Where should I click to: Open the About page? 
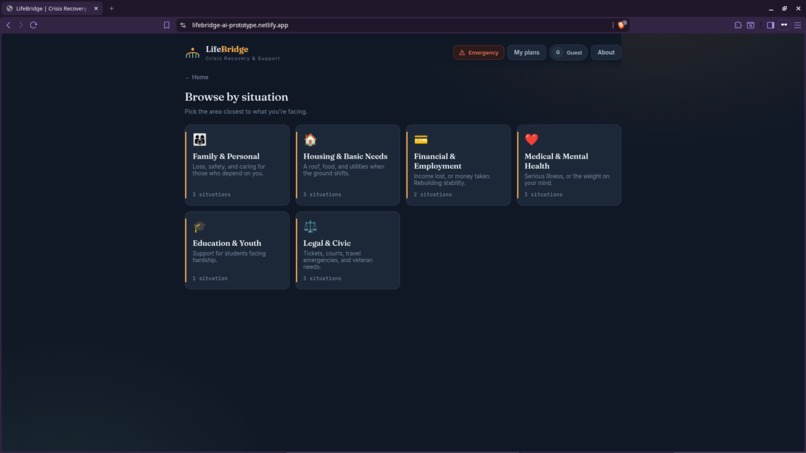click(x=606, y=52)
